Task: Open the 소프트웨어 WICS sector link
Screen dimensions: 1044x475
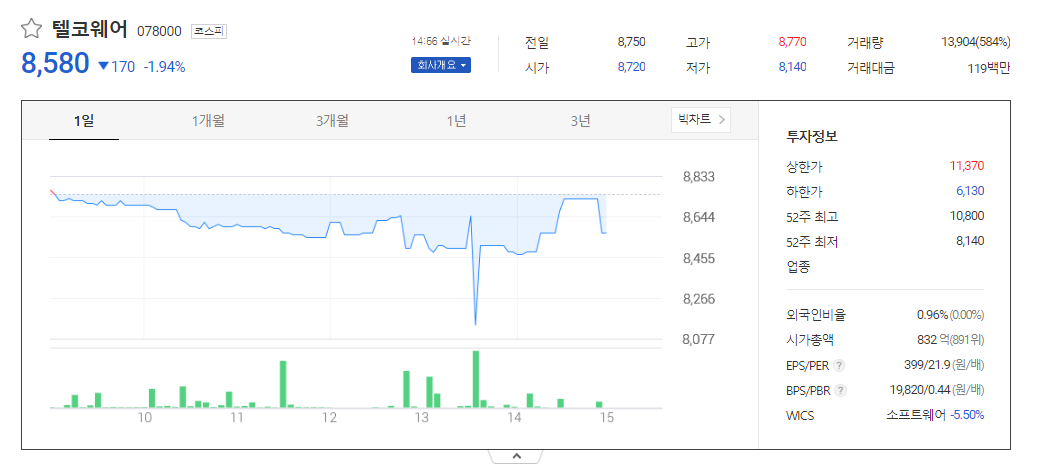Action: pos(915,415)
